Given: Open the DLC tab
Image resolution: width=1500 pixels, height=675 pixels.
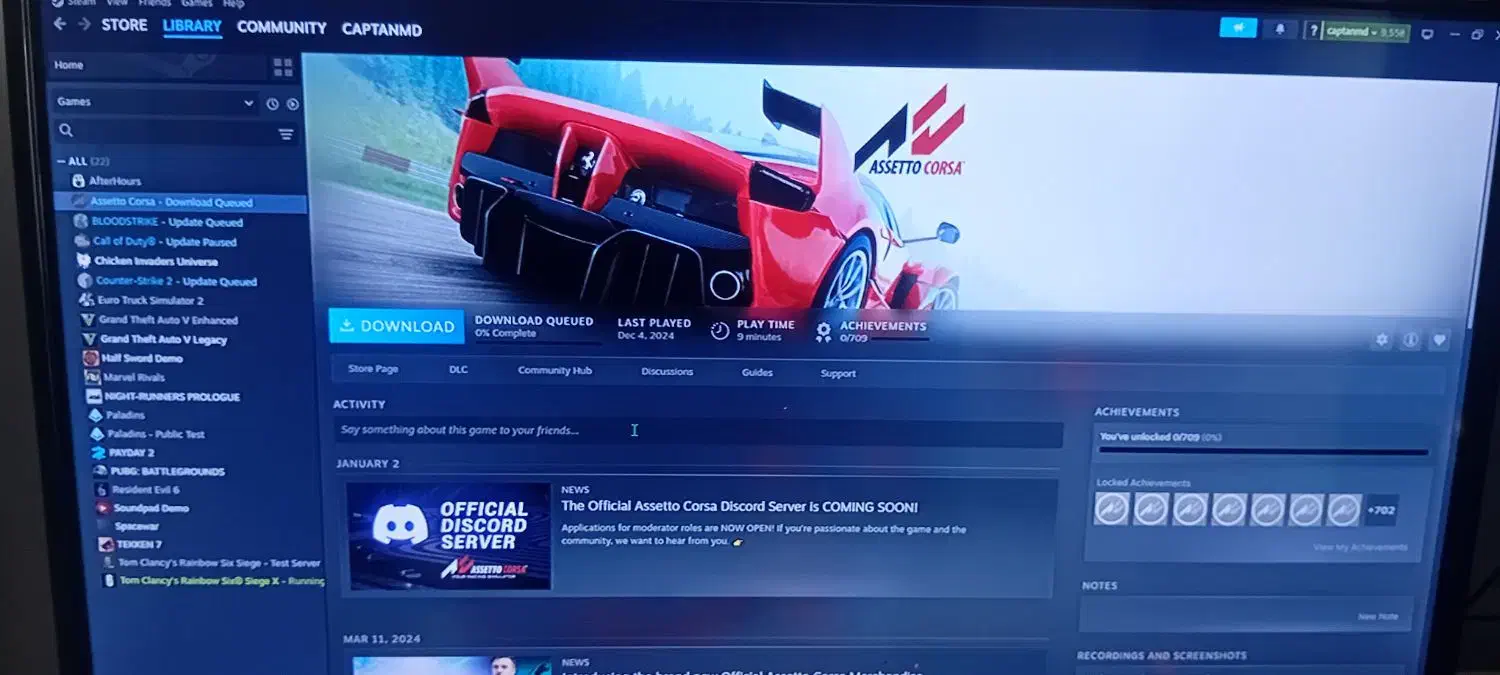Looking at the screenshot, I should point(458,370).
